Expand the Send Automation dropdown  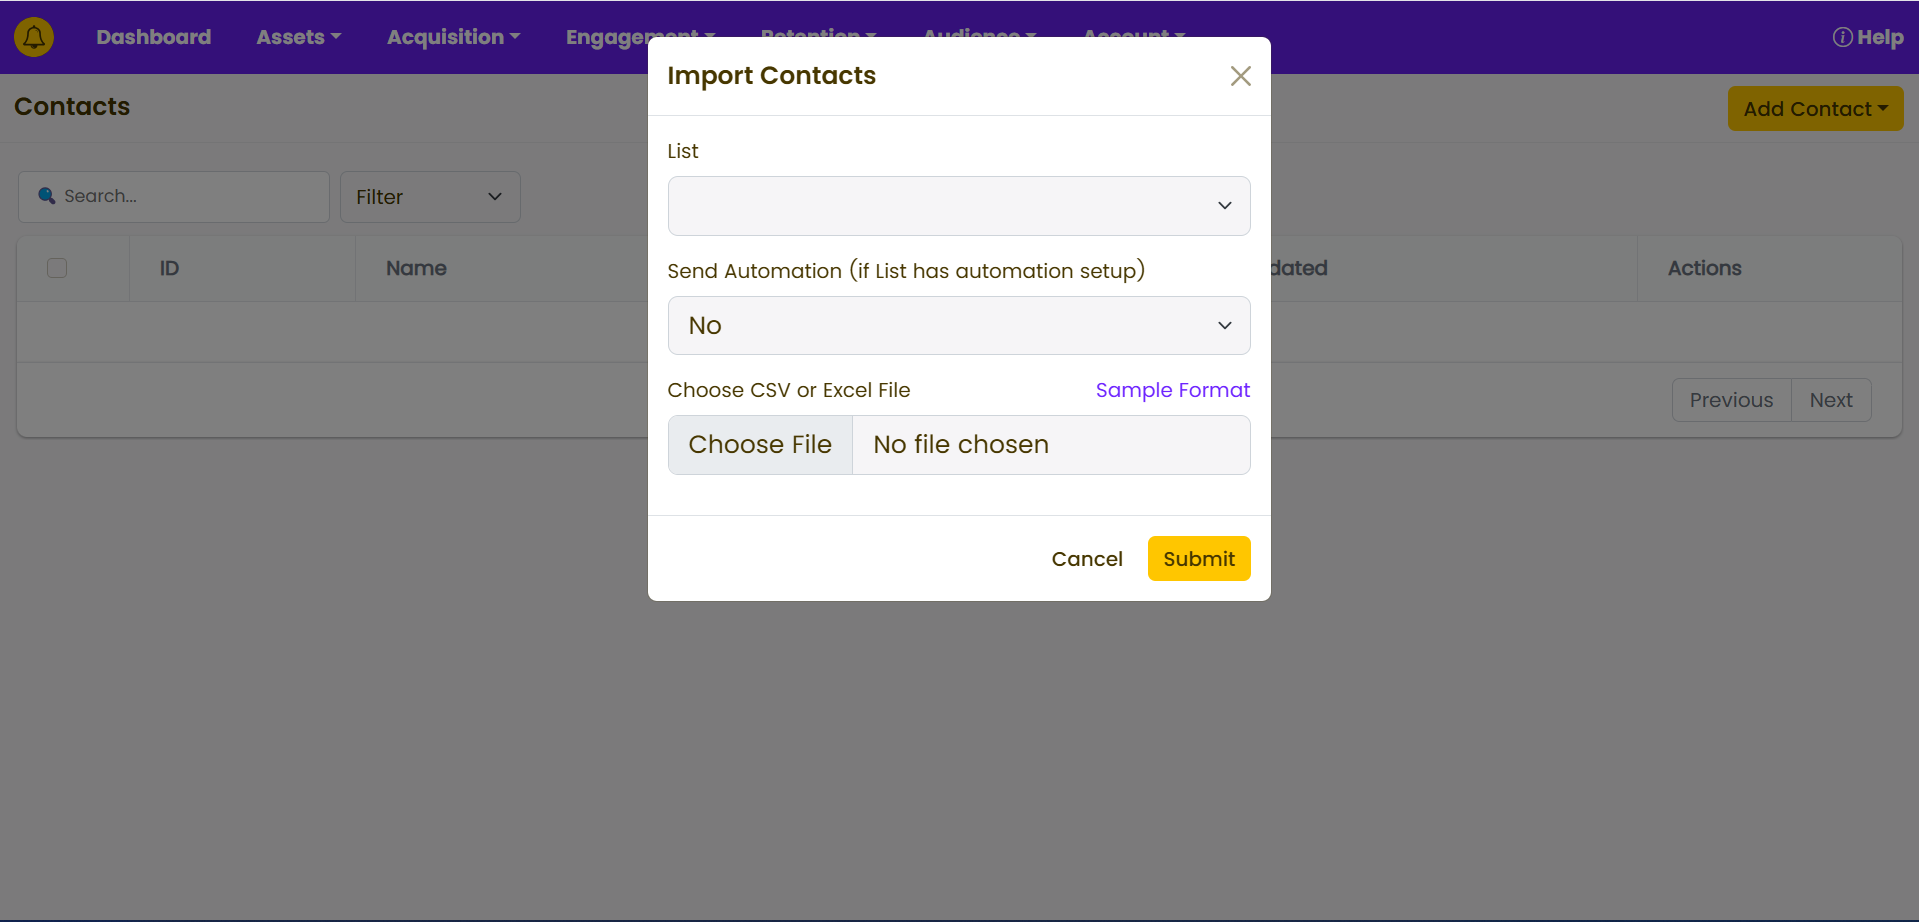[x=958, y=325]
